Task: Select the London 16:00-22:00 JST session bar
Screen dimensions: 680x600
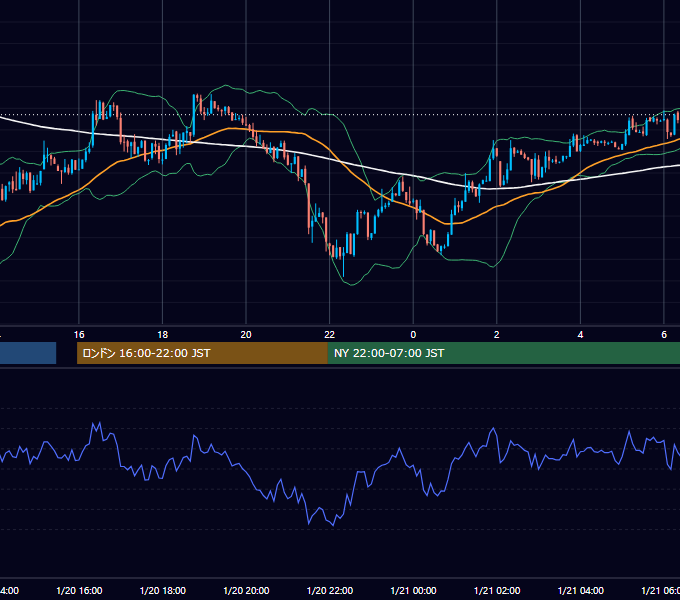Action: (x=202, y=353)
